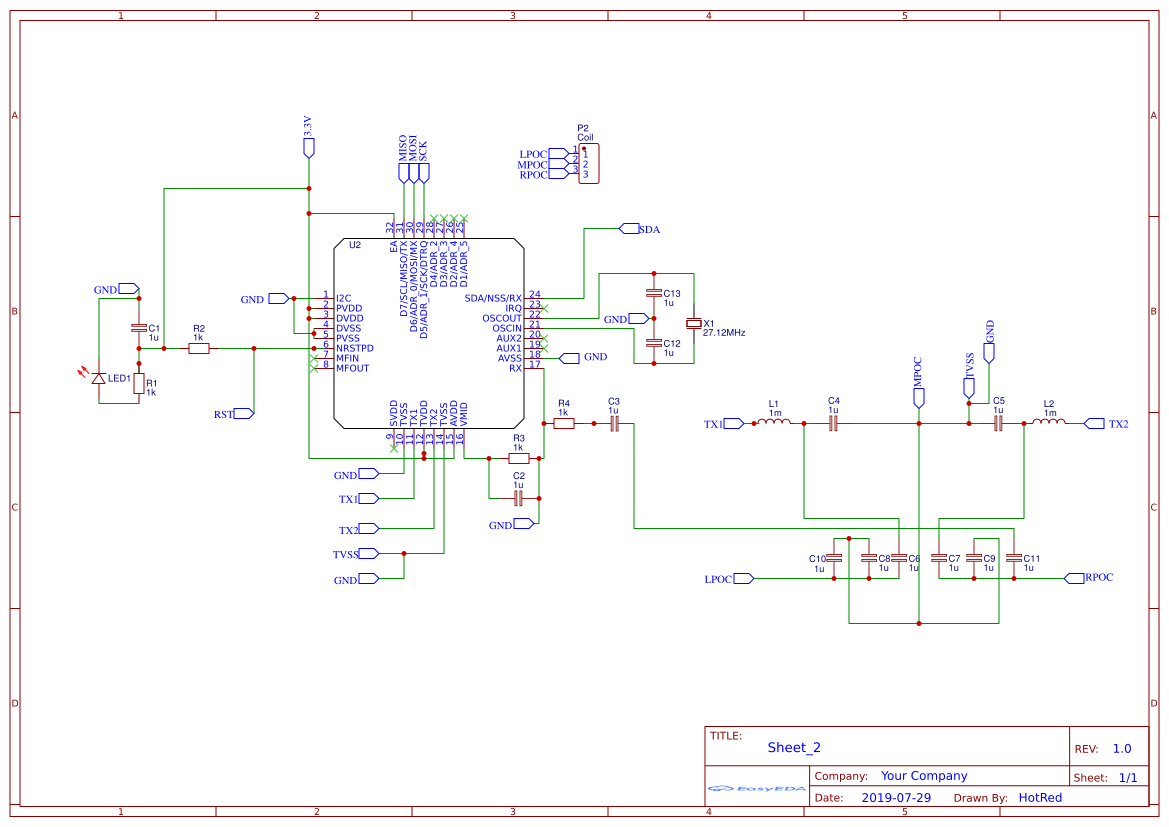Click the EasyEDA logo in title block
This screenshot has height=827, width=1169.
click(x=756, y=789)
